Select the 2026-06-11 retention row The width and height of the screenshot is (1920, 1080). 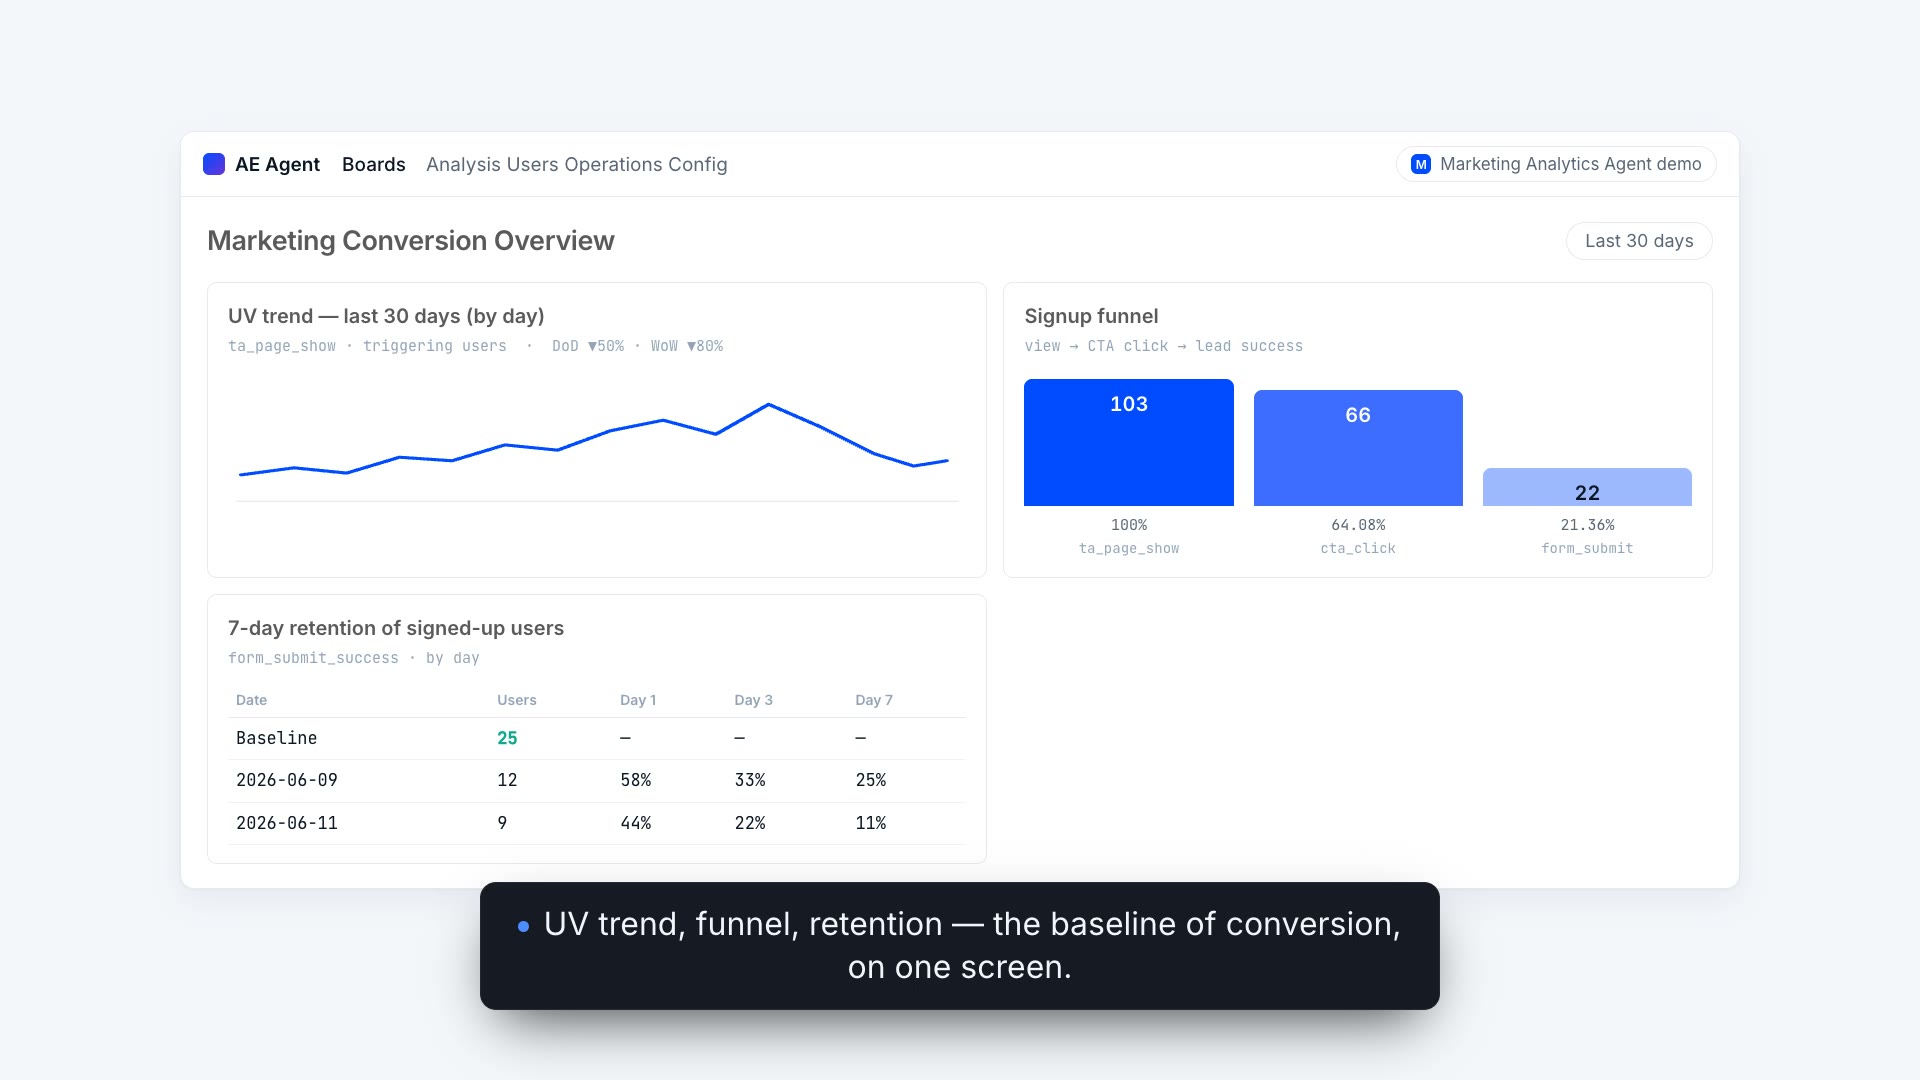click(597, 823)
